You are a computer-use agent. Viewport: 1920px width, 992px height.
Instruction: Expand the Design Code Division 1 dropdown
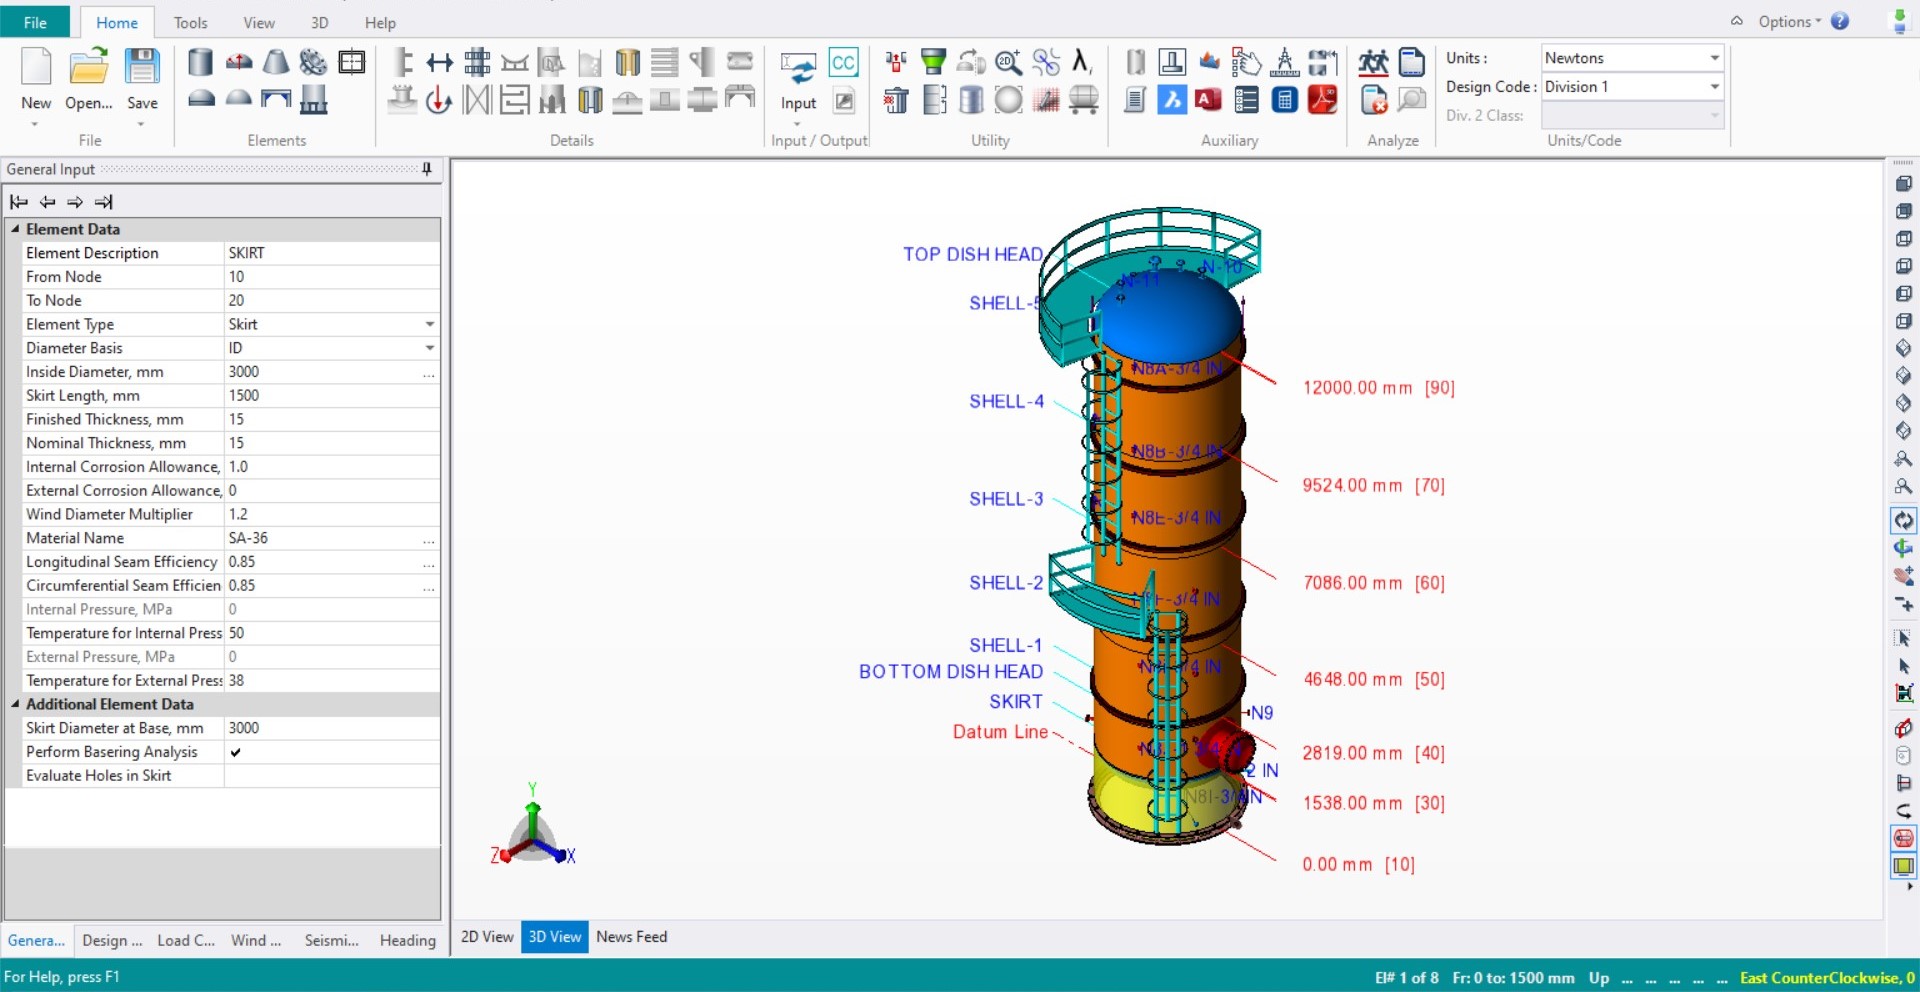[x=1714, y=87]
